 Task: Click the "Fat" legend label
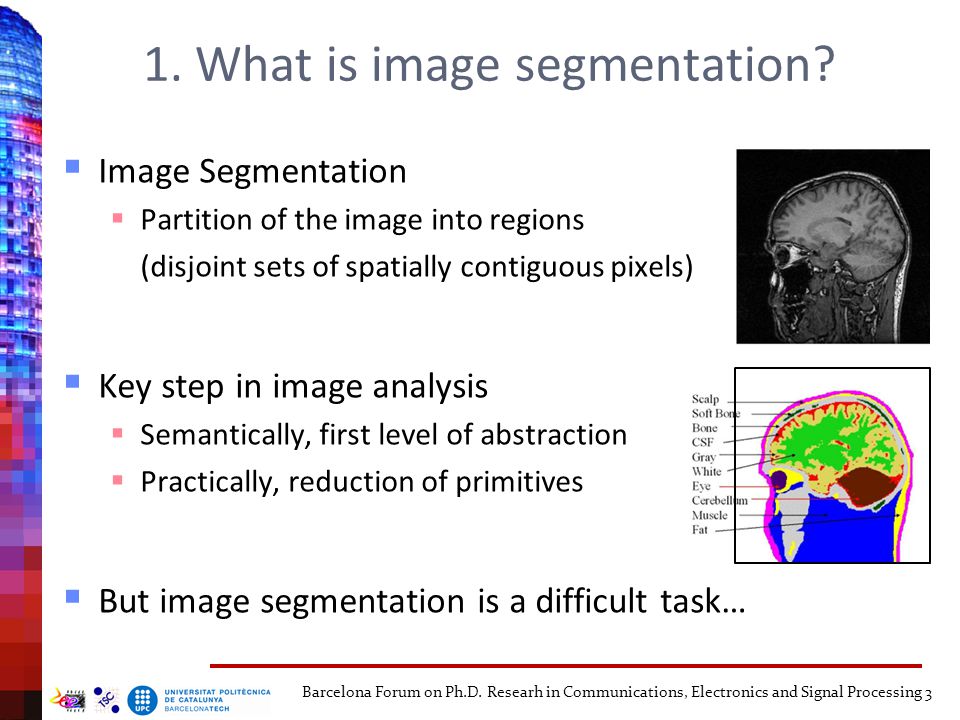pos(700,530)
